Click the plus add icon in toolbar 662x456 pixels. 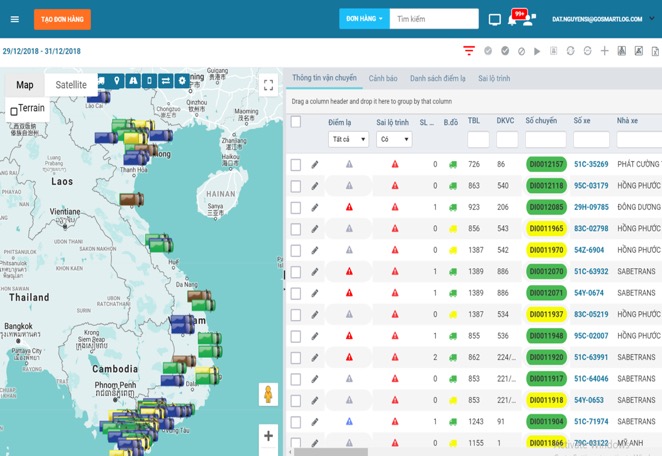[604, 51]
